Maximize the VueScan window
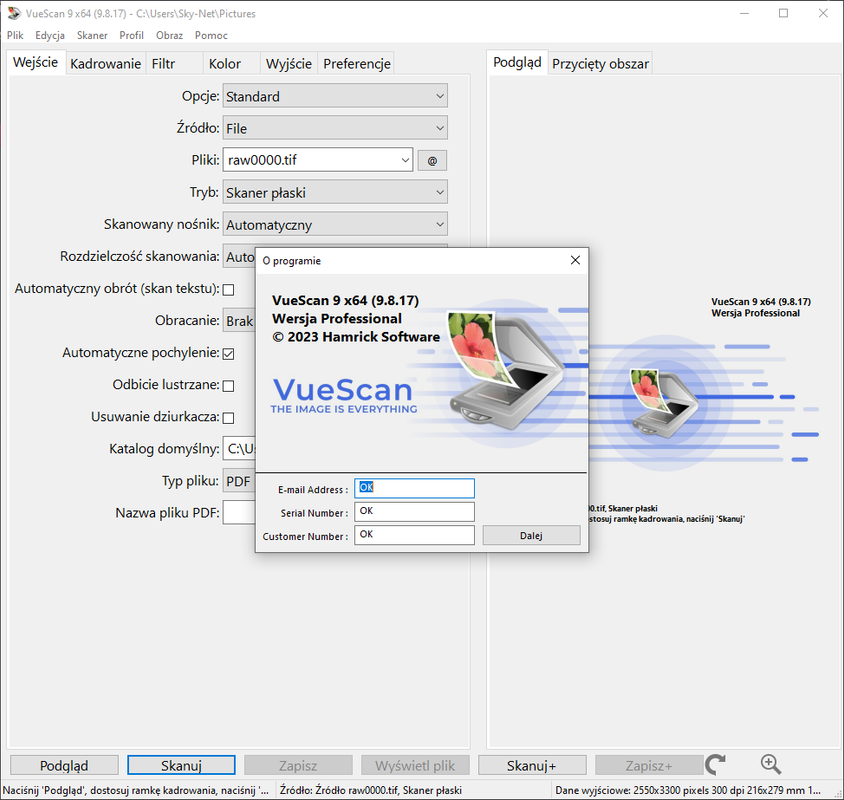Viewport: 844px width, 800px height. click(x=784, y=13)
